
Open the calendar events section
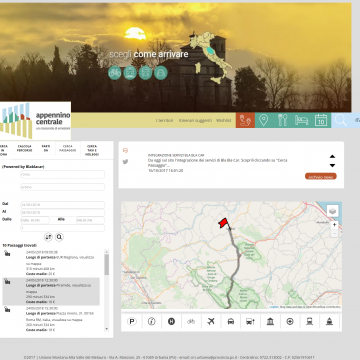click(x=321, y=120)
